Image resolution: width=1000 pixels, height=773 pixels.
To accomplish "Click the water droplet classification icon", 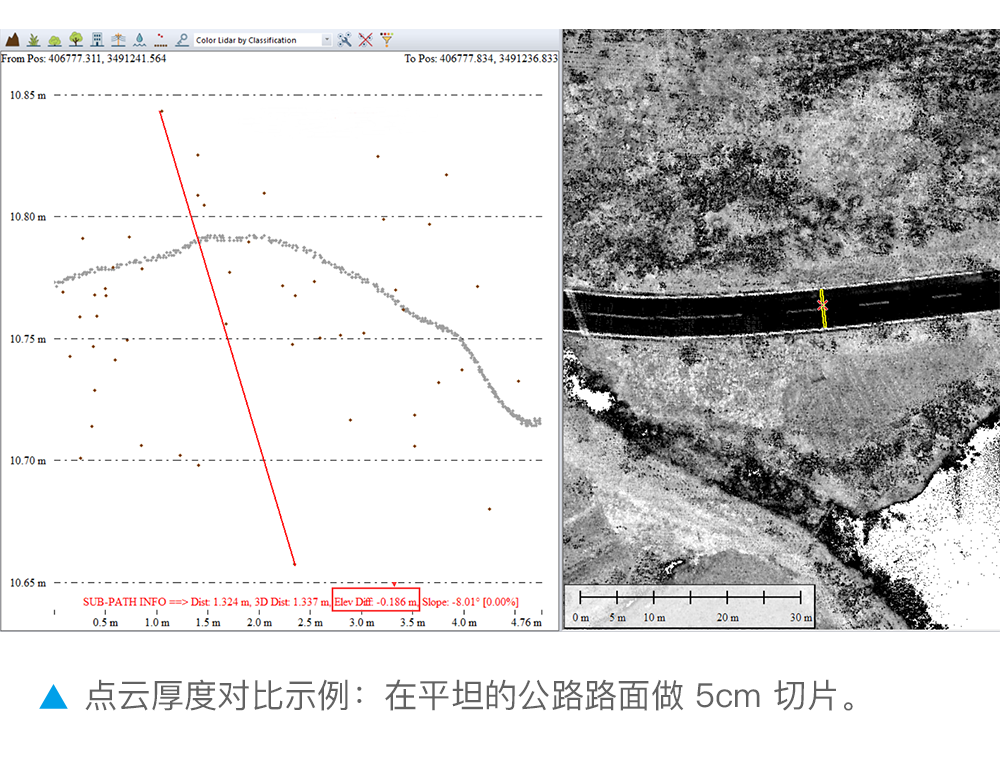I will pyautogui.click(x=139, y=40).
